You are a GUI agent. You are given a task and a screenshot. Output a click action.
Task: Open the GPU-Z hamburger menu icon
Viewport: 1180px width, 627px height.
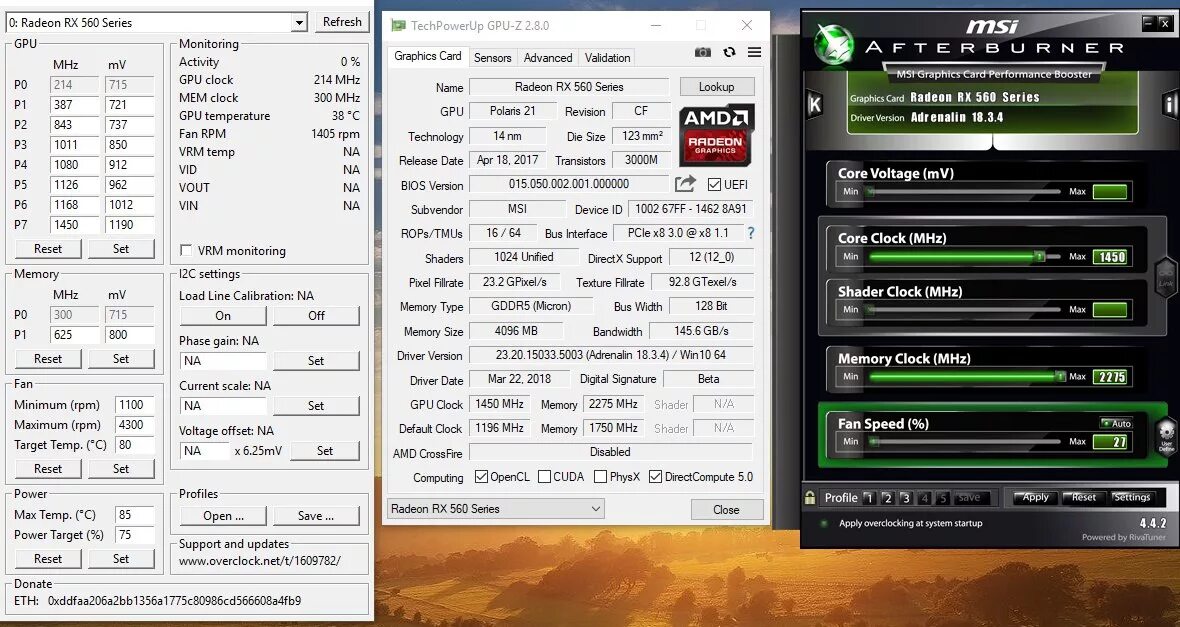(x=754, y=52)
